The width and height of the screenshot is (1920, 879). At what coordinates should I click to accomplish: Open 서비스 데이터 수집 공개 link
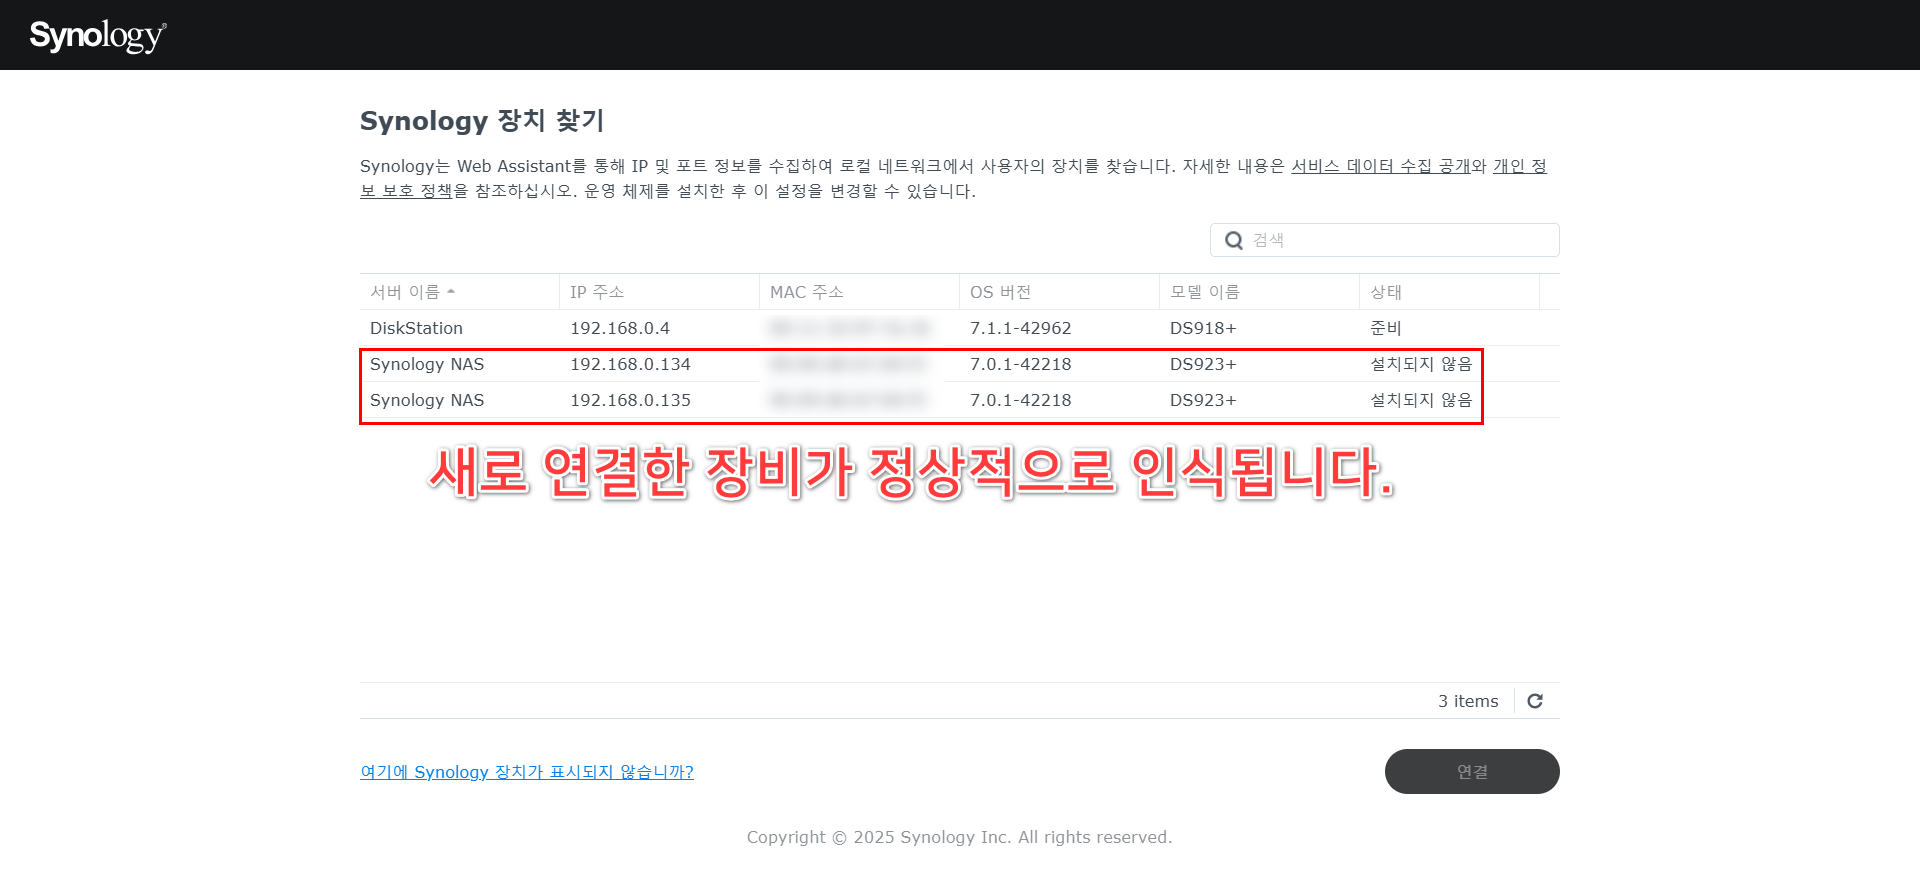click(x=1381, y=166)
